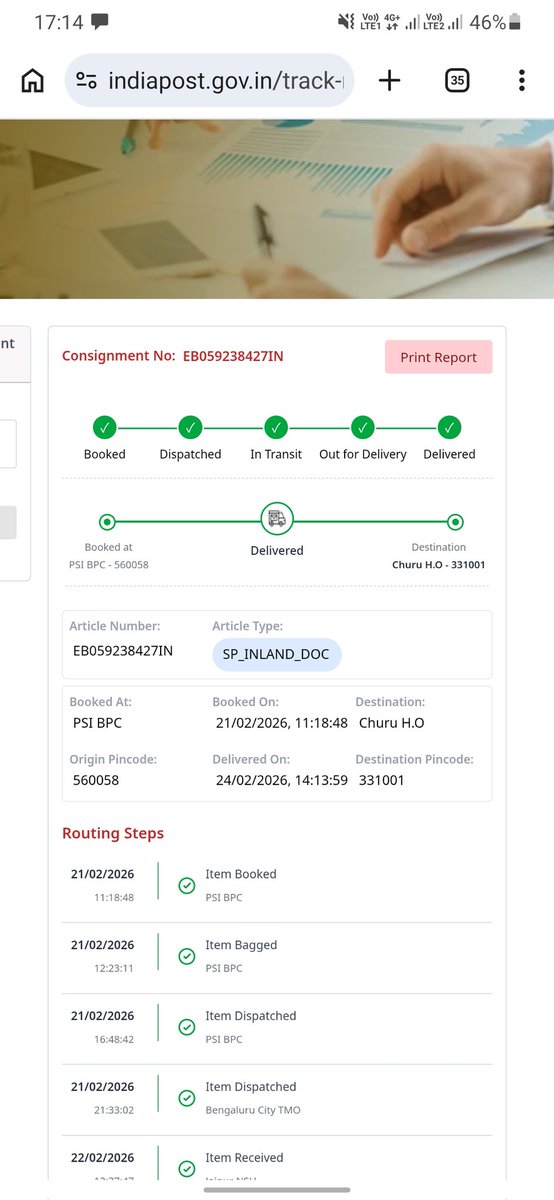This screenshot has height=1200, width=554.
Task: Tap the 21:33:02 timestamp
Action: pyautogui.click(x=114, y=1110)
